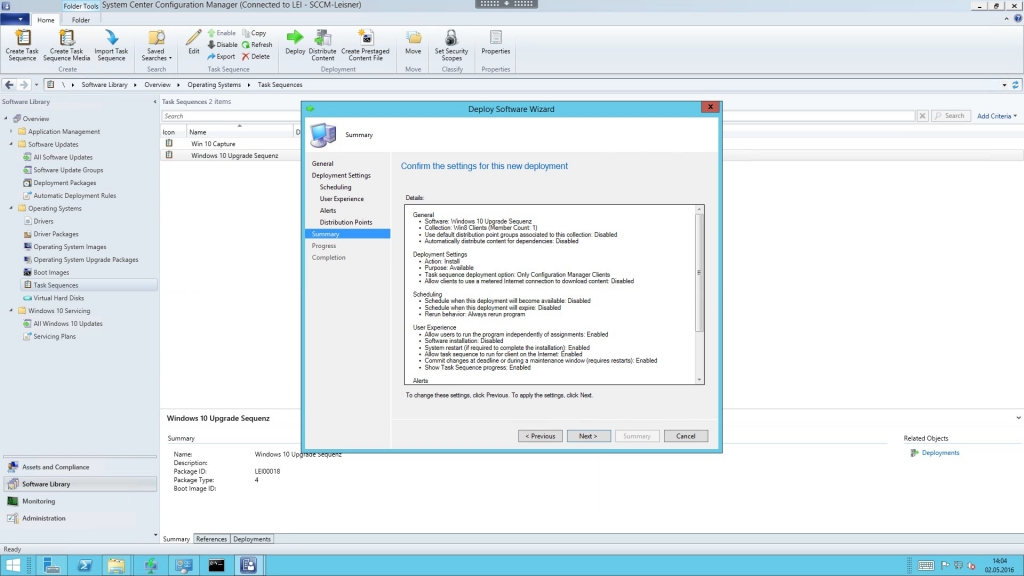
Task: Open Create Task Sequence Media tool
Action: 67,45
